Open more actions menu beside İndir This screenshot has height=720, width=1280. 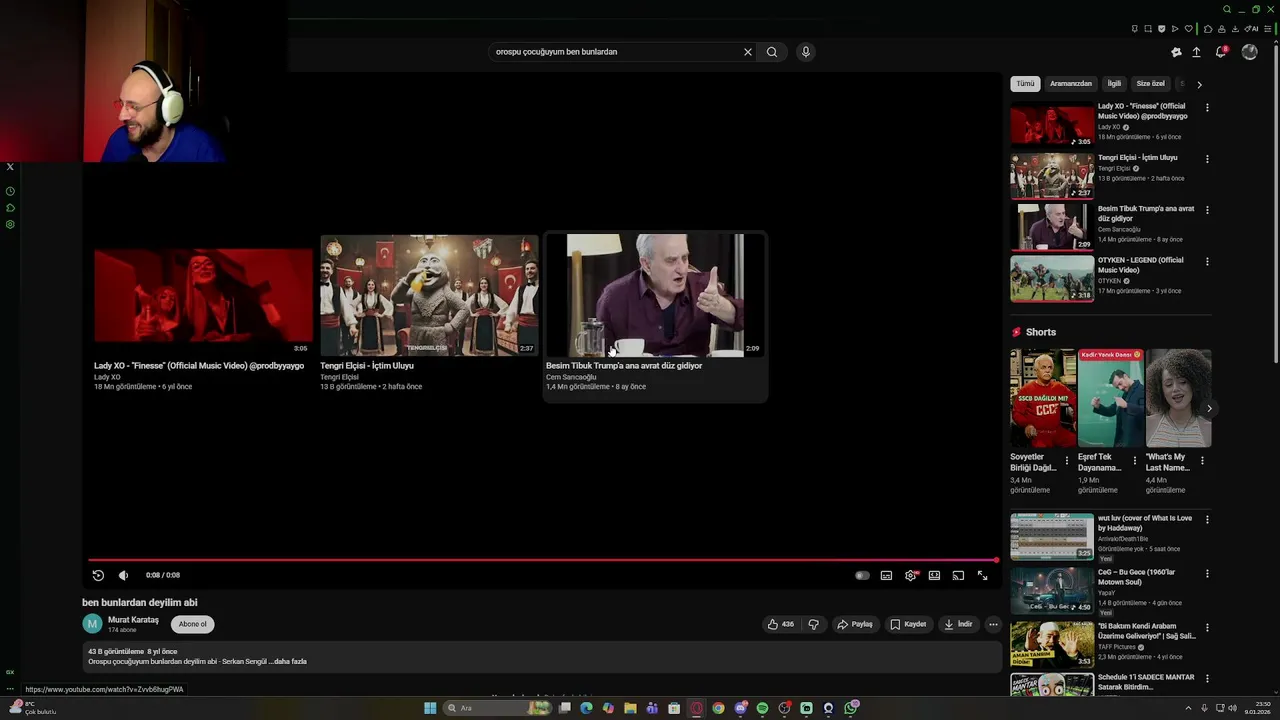tap(993, 624)
